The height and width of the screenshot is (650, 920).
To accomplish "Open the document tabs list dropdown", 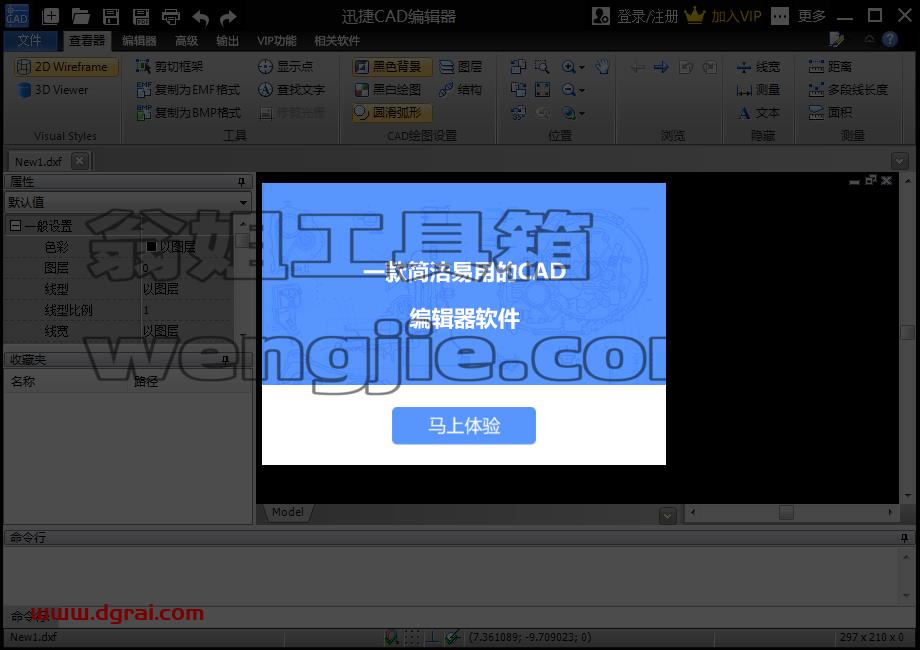I will coord(899,161).
